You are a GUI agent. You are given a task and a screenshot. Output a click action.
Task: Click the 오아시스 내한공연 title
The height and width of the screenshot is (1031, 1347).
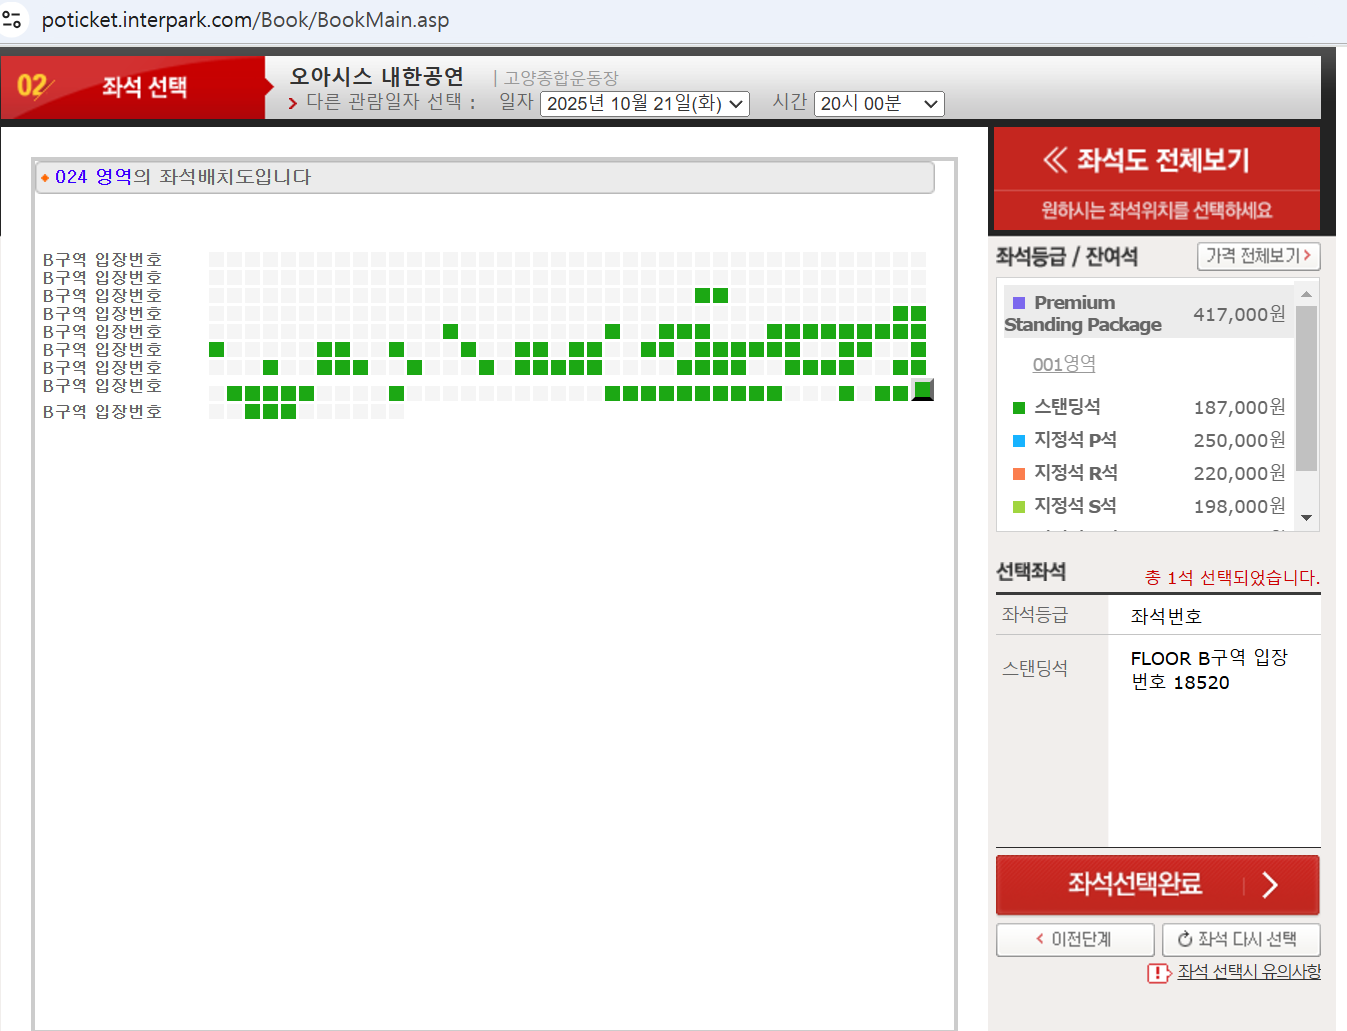click(x=377, y=76)
